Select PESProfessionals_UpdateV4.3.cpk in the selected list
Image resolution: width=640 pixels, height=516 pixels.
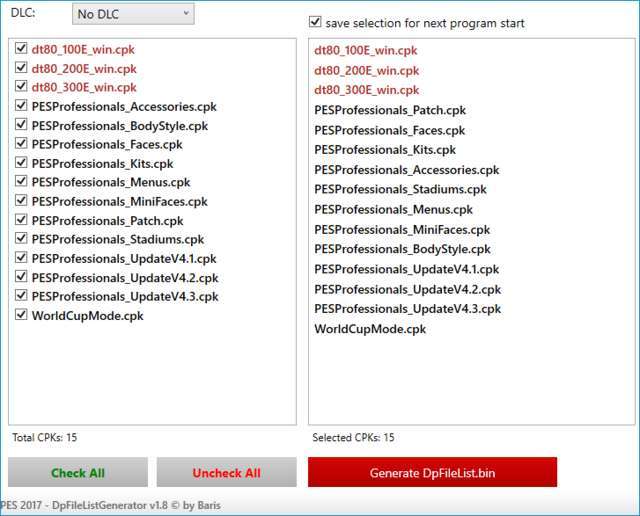[x=407, y=309]
